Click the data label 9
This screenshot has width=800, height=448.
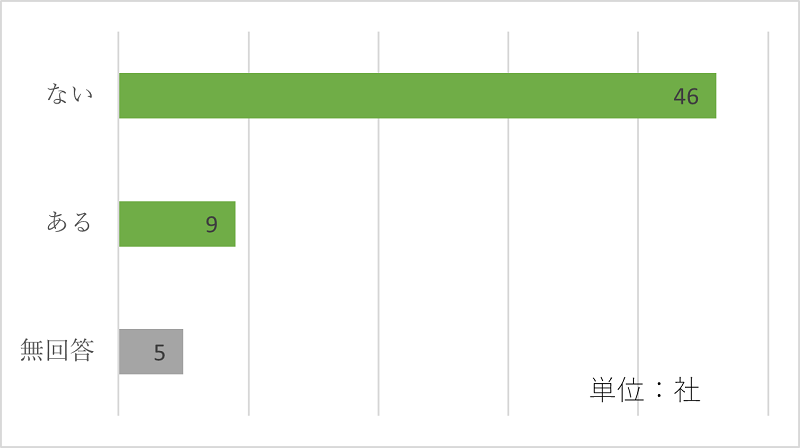coord(212,225)
